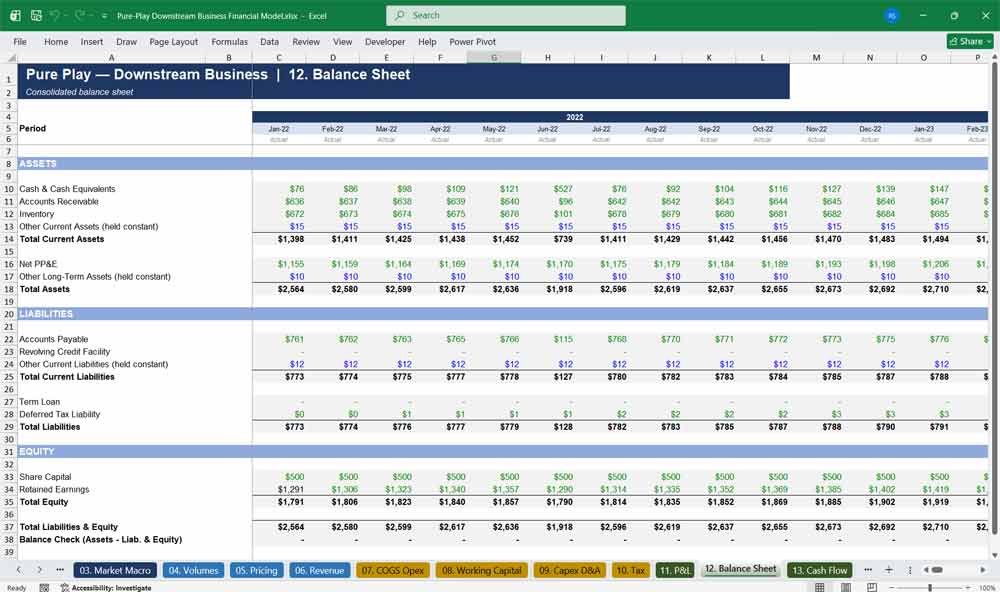Viewport: 1000px width, 592px height.
Task: Select the Cash & Cash Equivalents cell
Action: tap(67, 189)
